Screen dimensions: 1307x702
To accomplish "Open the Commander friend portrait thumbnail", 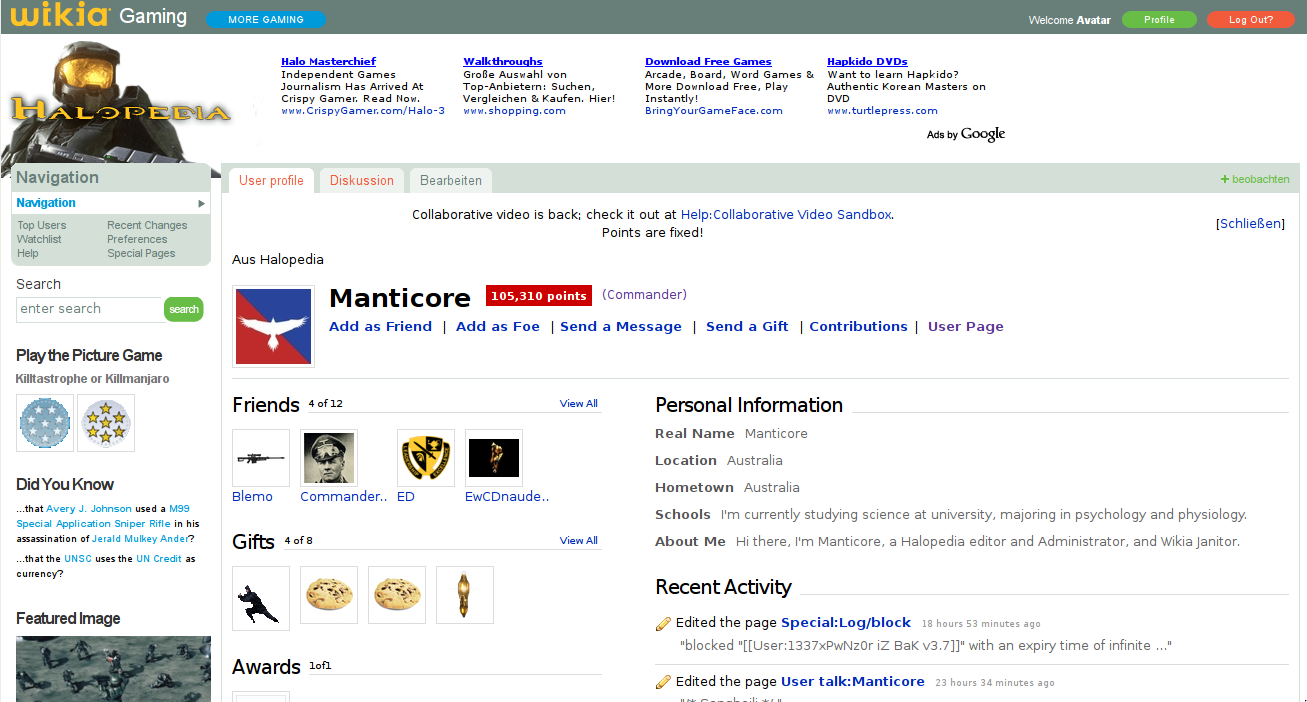I will tap(329, 458).
